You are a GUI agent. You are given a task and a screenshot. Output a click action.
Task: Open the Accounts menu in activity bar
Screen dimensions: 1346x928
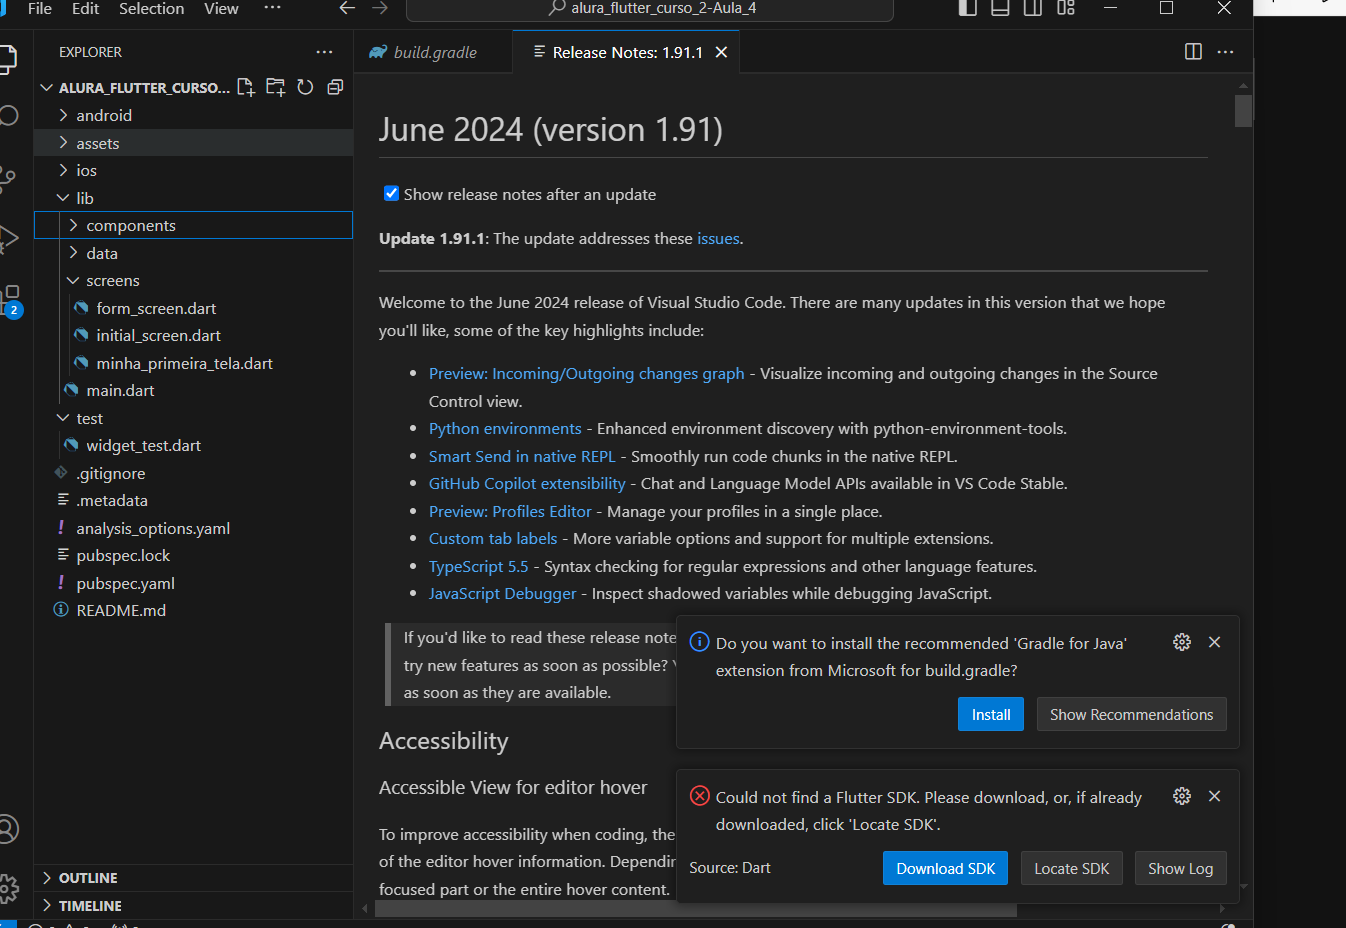(9, 829)
